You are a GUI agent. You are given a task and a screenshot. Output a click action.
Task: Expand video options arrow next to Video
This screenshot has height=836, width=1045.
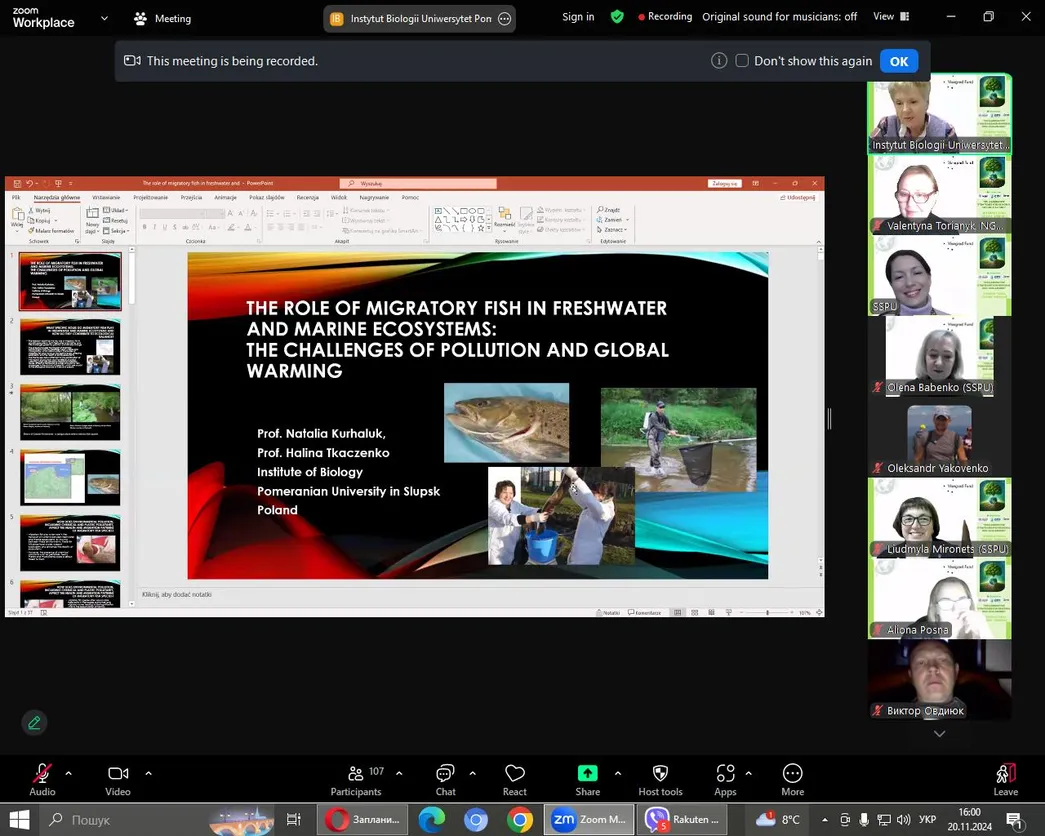[x=148, y=773]
